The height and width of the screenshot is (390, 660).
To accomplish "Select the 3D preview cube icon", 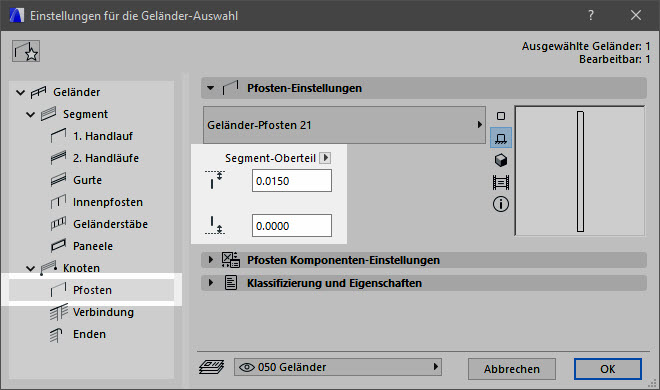I will pos(501,160).
